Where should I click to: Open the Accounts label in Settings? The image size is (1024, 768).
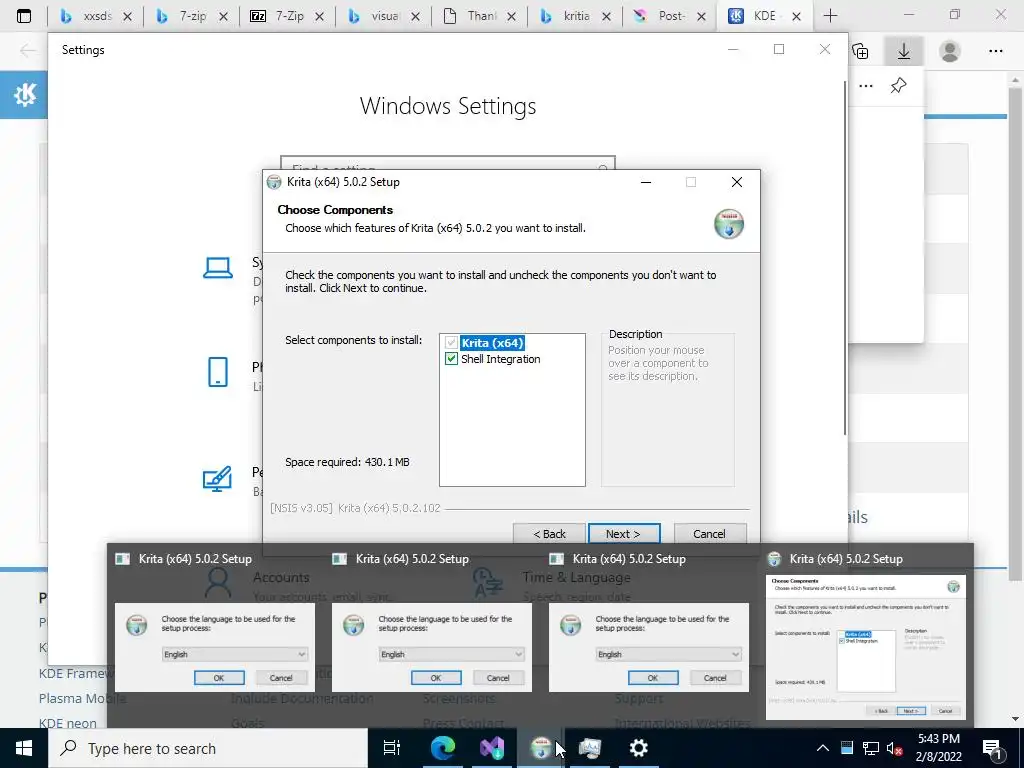point(281,577)
